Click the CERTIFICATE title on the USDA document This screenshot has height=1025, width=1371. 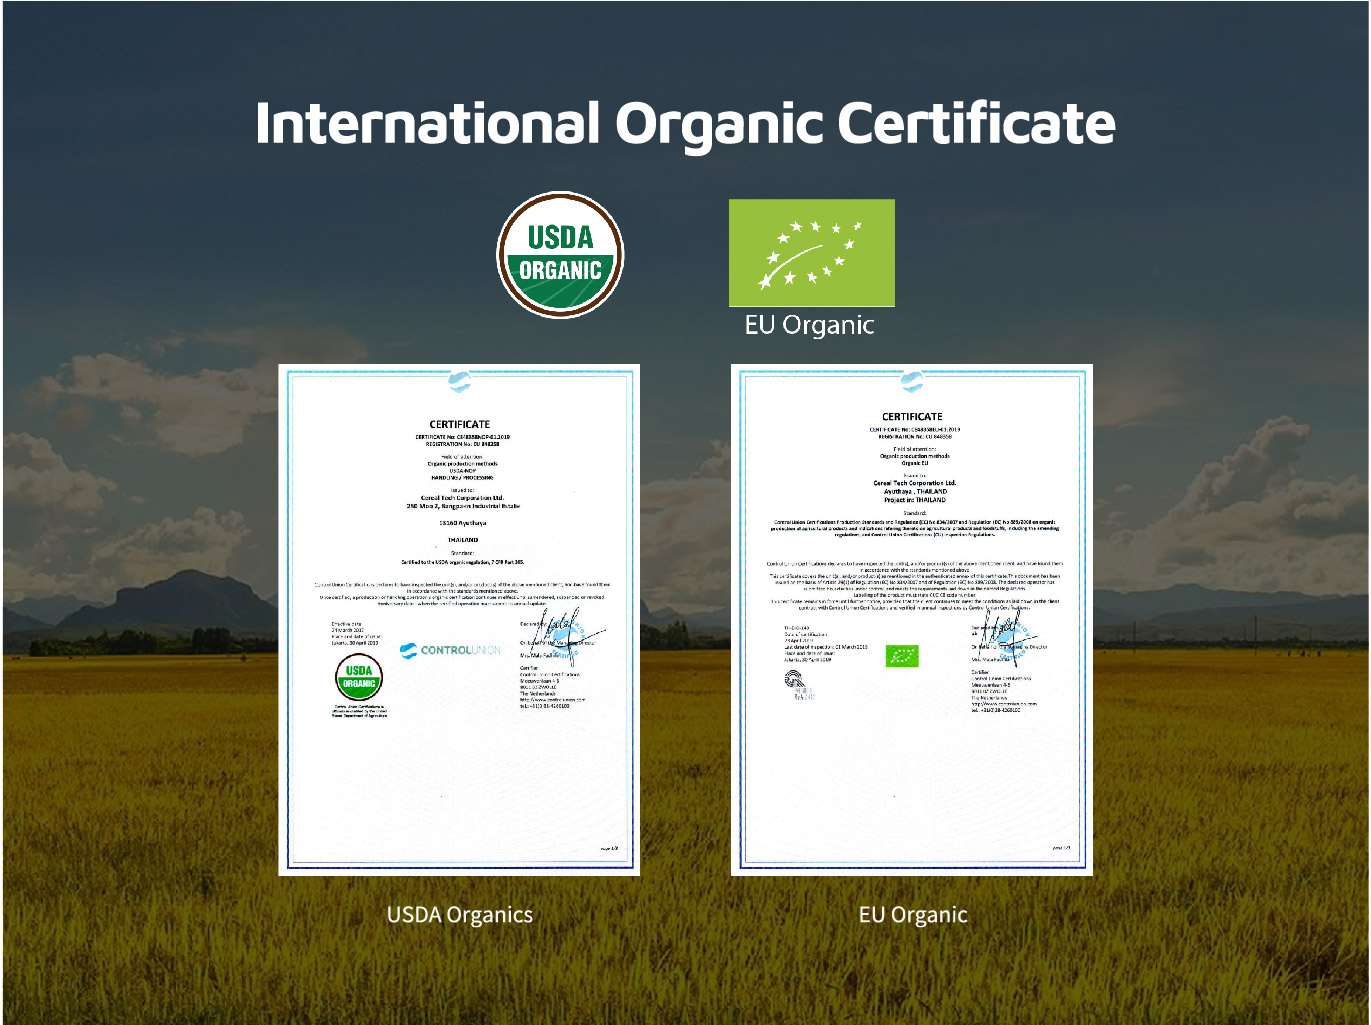click(460, 424)
